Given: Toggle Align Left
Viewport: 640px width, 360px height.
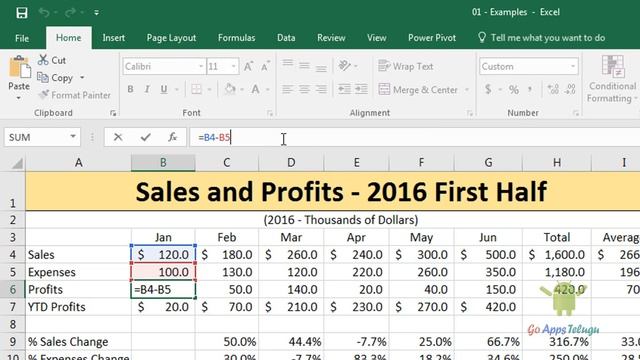Looking at the screenshot, I should pyautogui.click(x=288, y=89).
